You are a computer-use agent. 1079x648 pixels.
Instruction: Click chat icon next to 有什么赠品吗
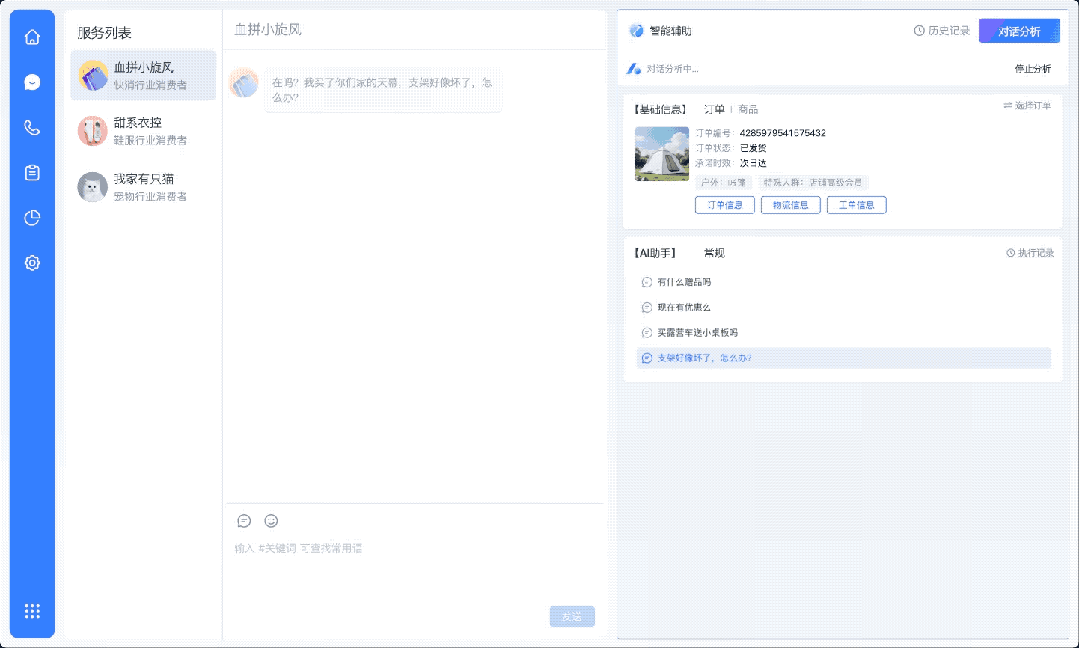coord(647,282)
